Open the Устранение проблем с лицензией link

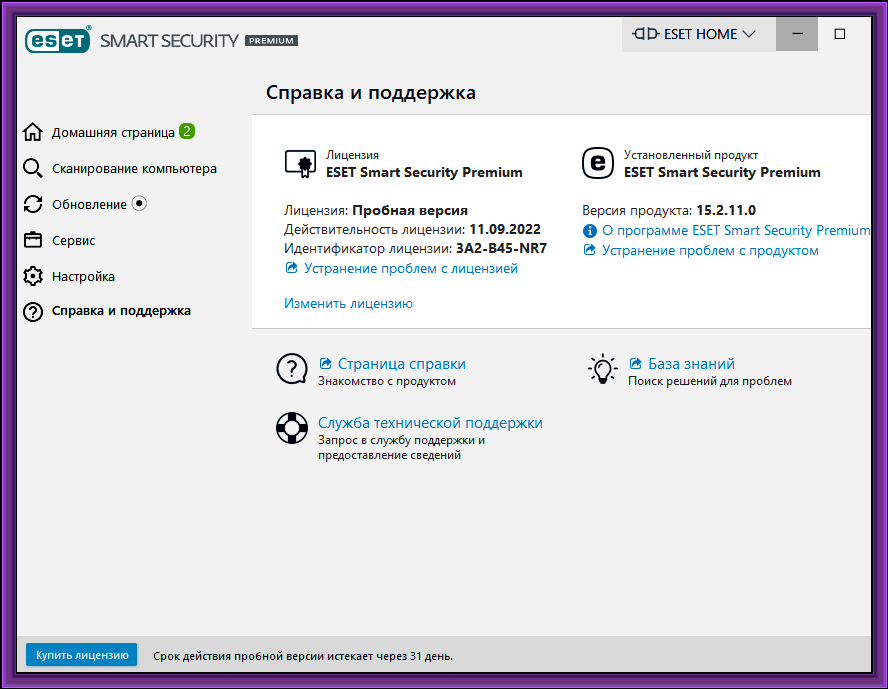(x=411, y=268)
